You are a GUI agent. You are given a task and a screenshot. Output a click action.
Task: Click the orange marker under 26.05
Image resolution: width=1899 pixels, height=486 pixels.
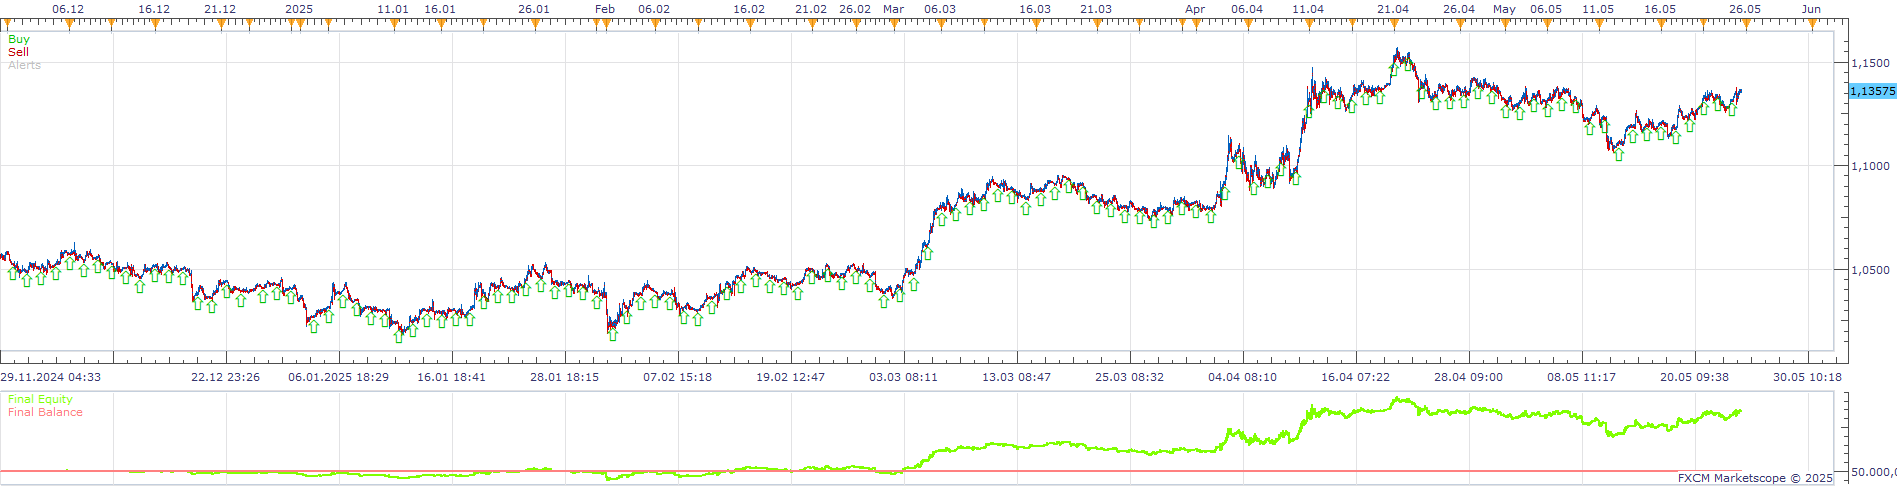[x=1746, y=24]
